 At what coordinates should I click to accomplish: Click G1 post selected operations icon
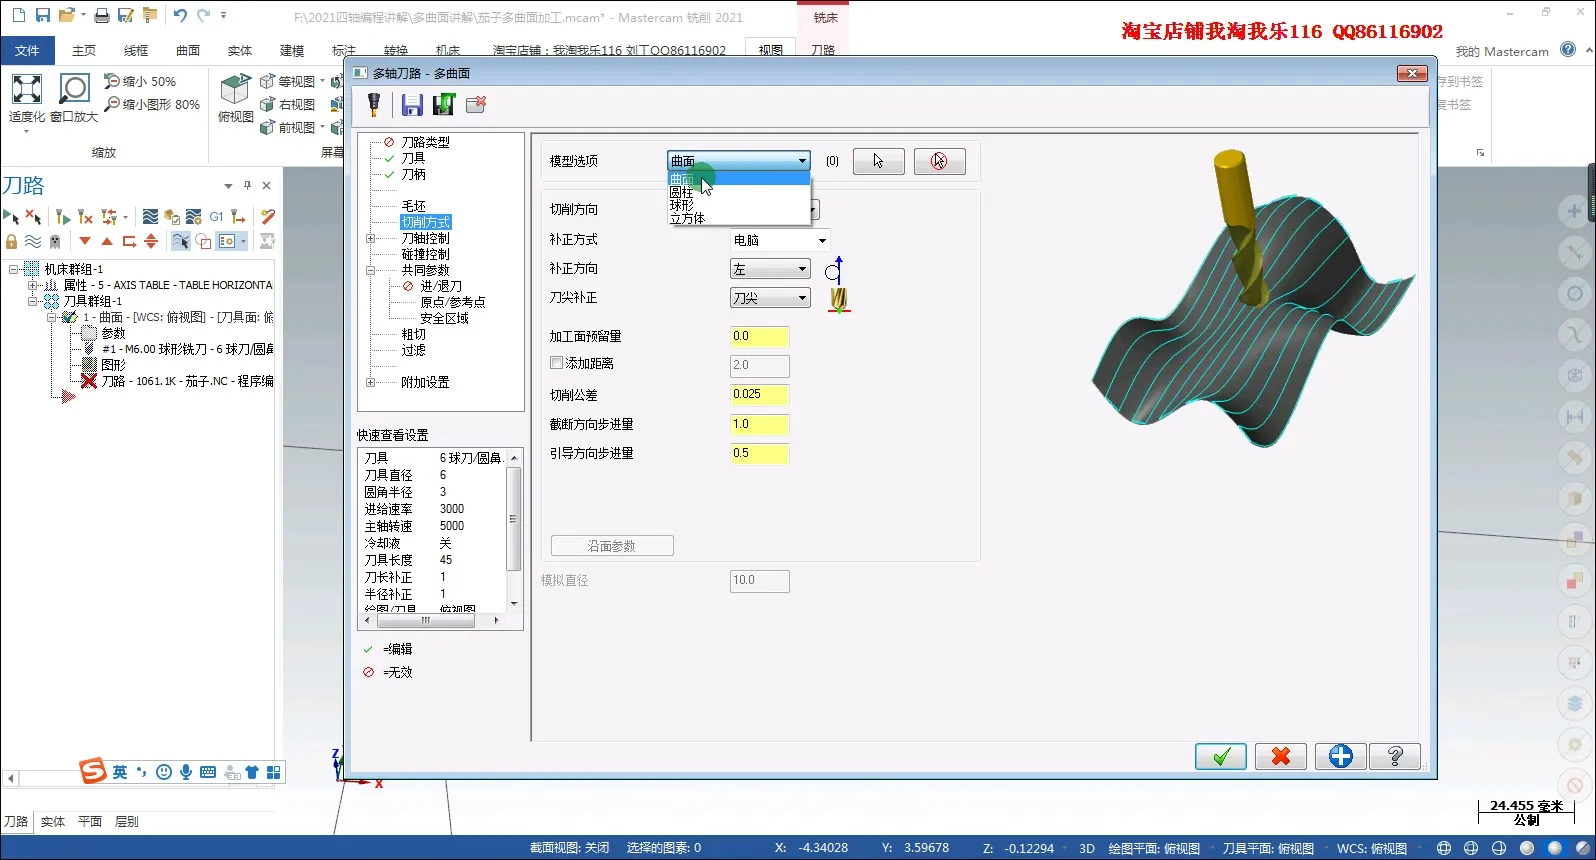(216, 216)
